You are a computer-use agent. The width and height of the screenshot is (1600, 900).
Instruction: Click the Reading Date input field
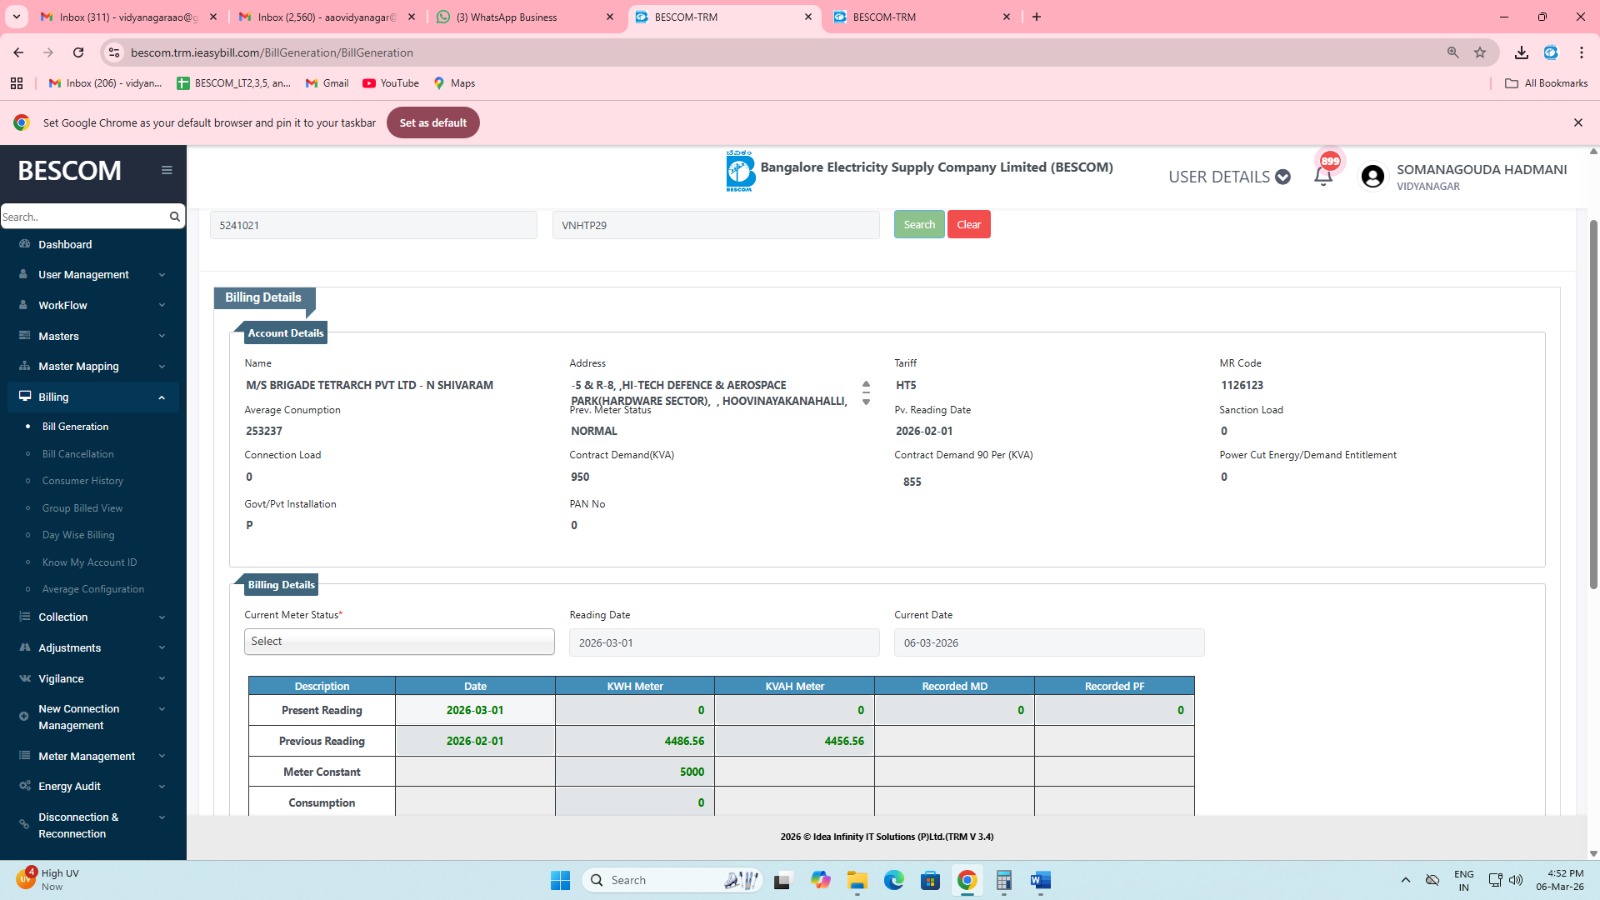[x=724, y=643]
